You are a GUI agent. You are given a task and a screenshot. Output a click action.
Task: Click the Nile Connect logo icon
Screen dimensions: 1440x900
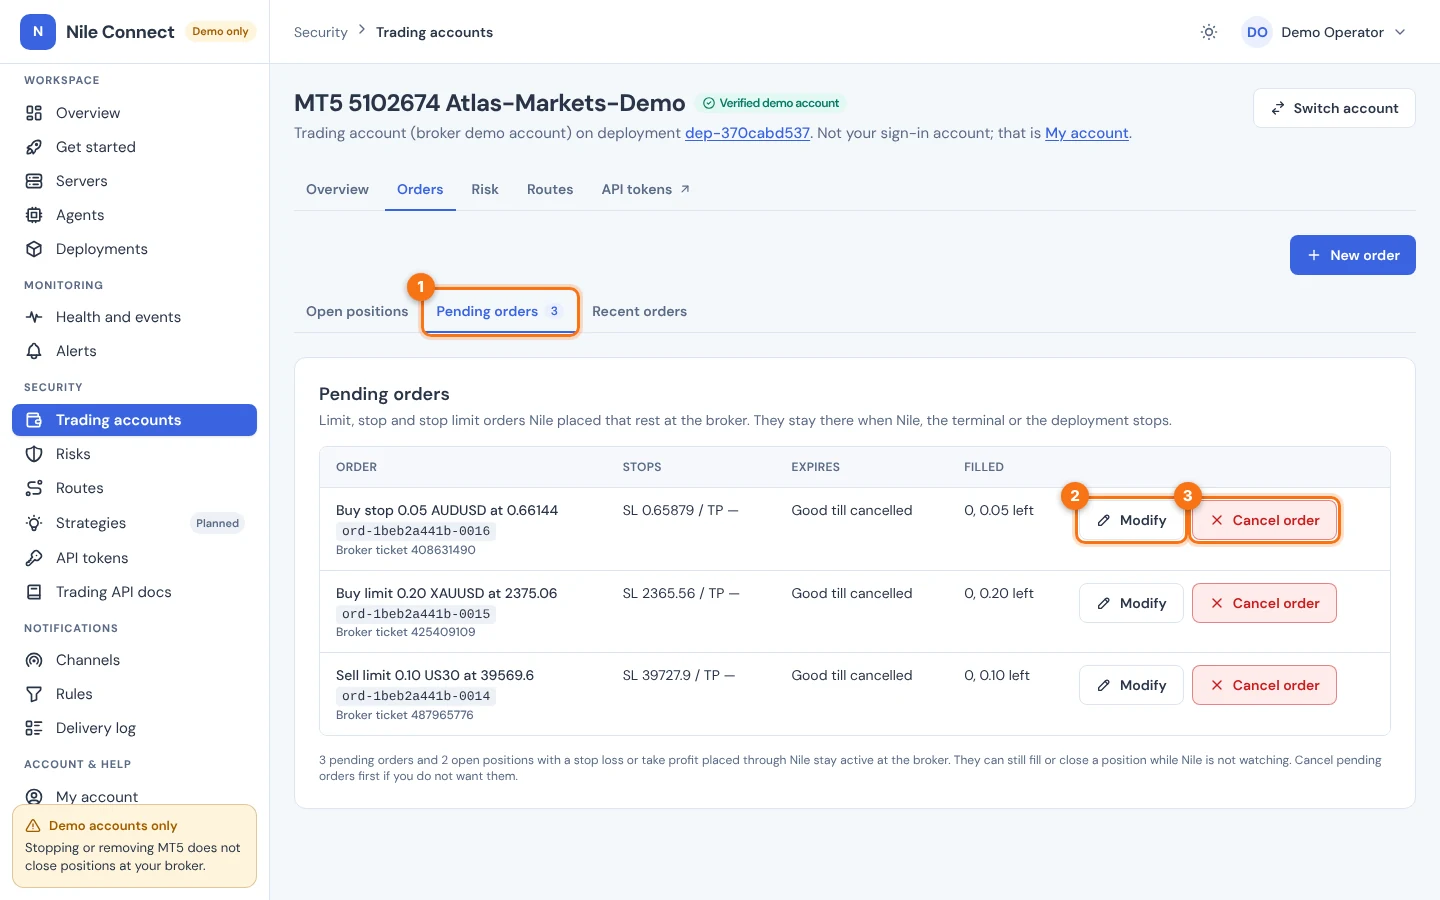[38, 31]
